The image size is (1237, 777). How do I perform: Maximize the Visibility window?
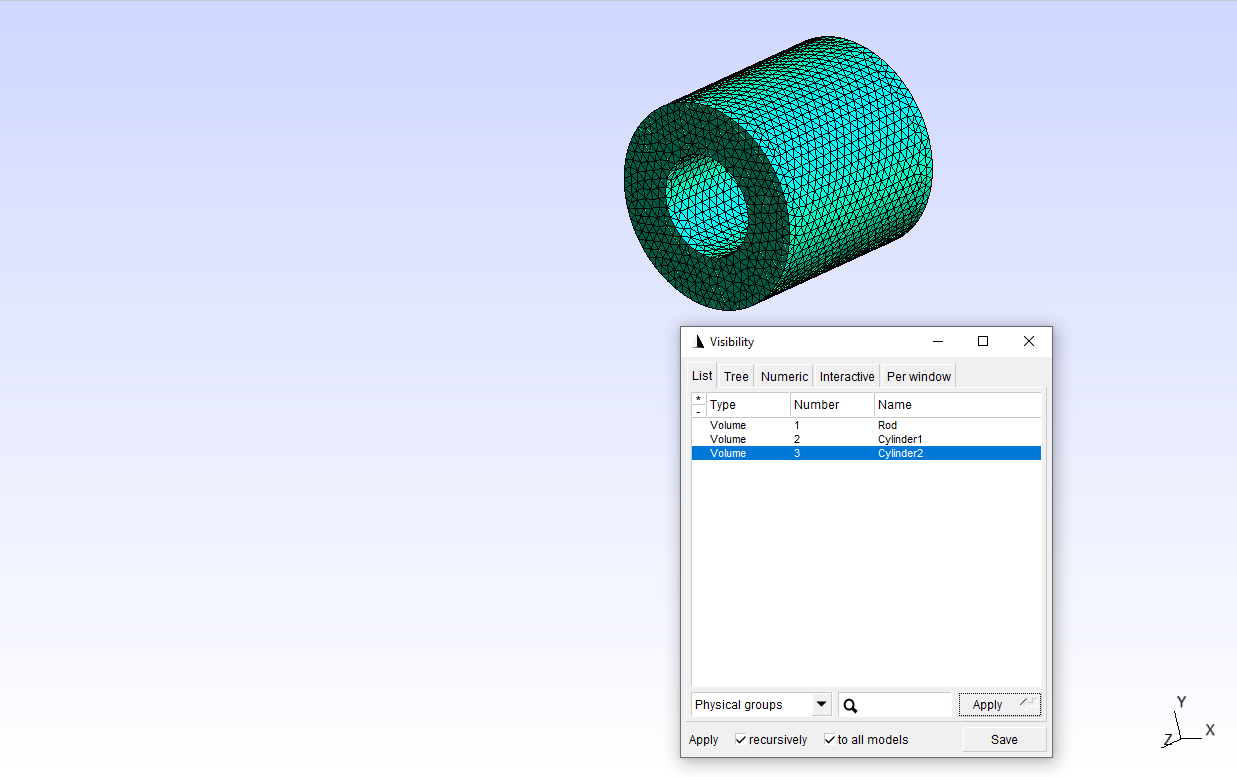[x=983, y=341]
